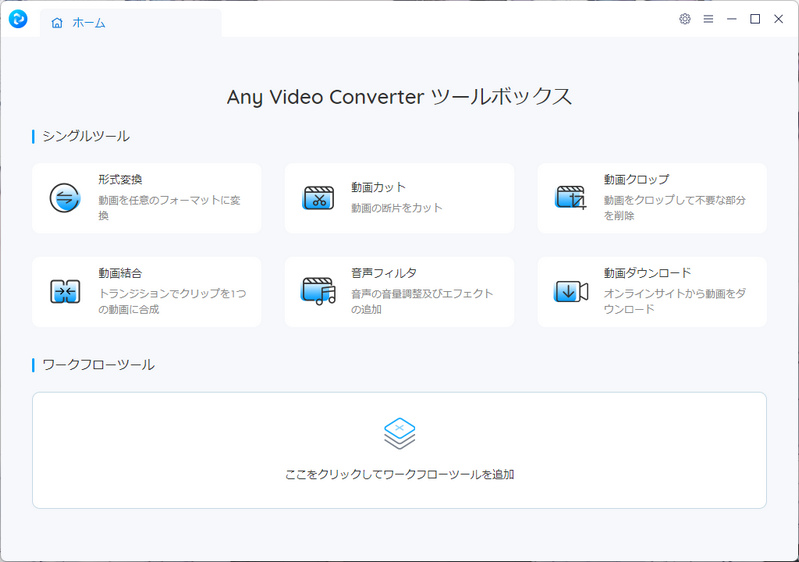Close the Any Video Converter window

click(779, 19)
